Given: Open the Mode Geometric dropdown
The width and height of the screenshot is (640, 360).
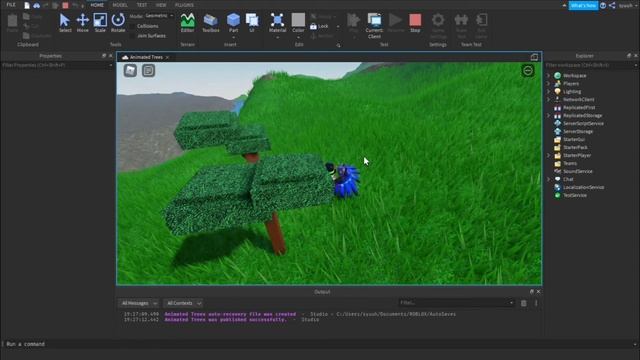Looking at the screenshot, I should tap(159, 16).
